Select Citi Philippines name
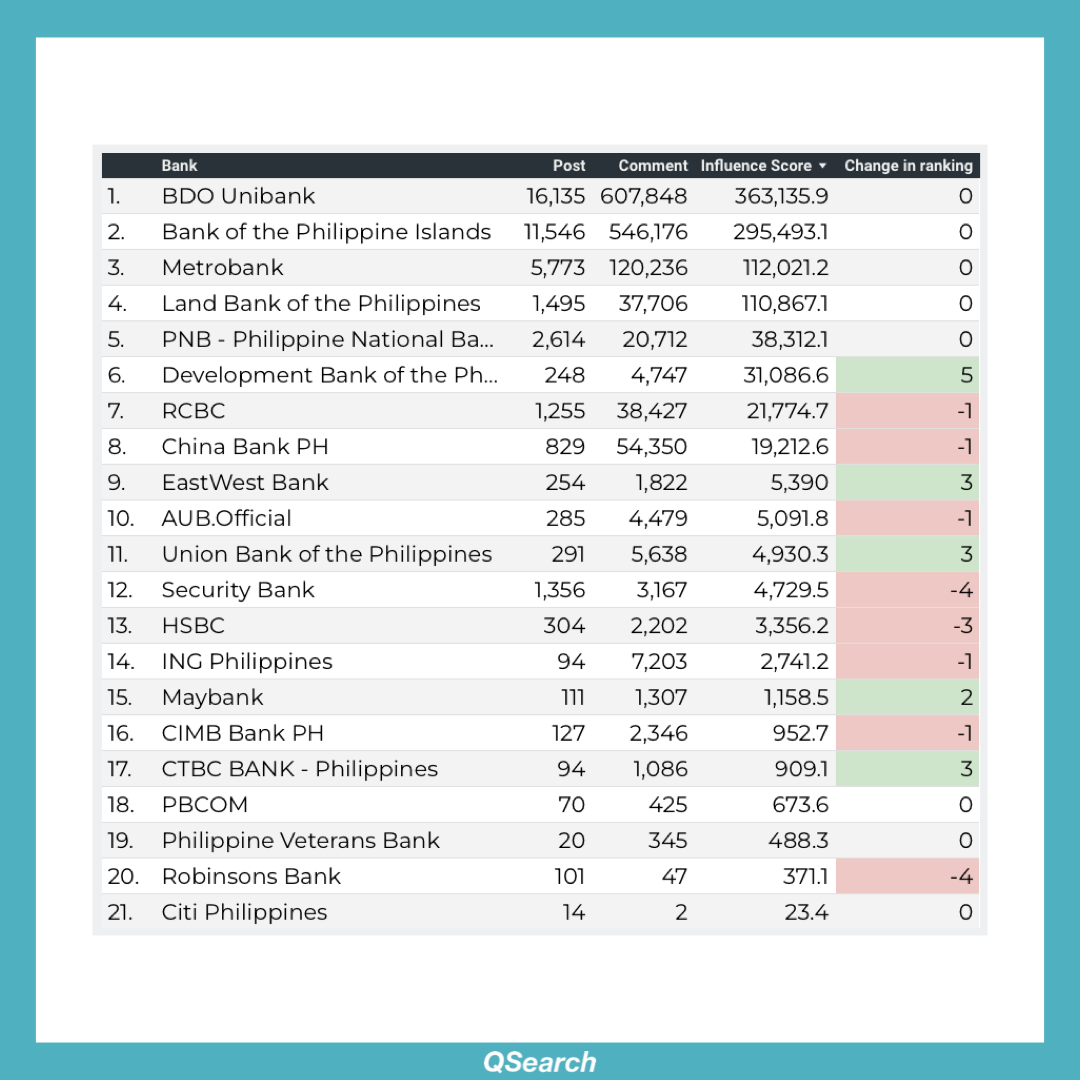 pos(245,913)
